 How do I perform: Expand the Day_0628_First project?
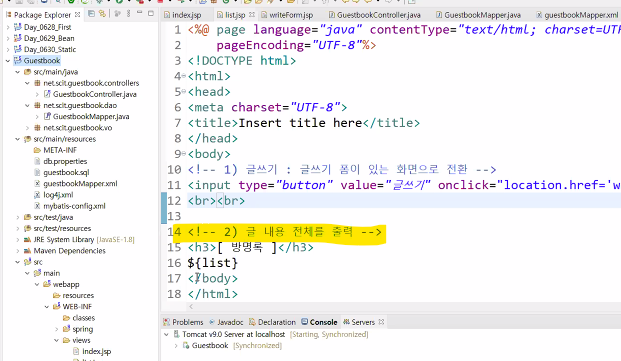(x=8, y=27)
